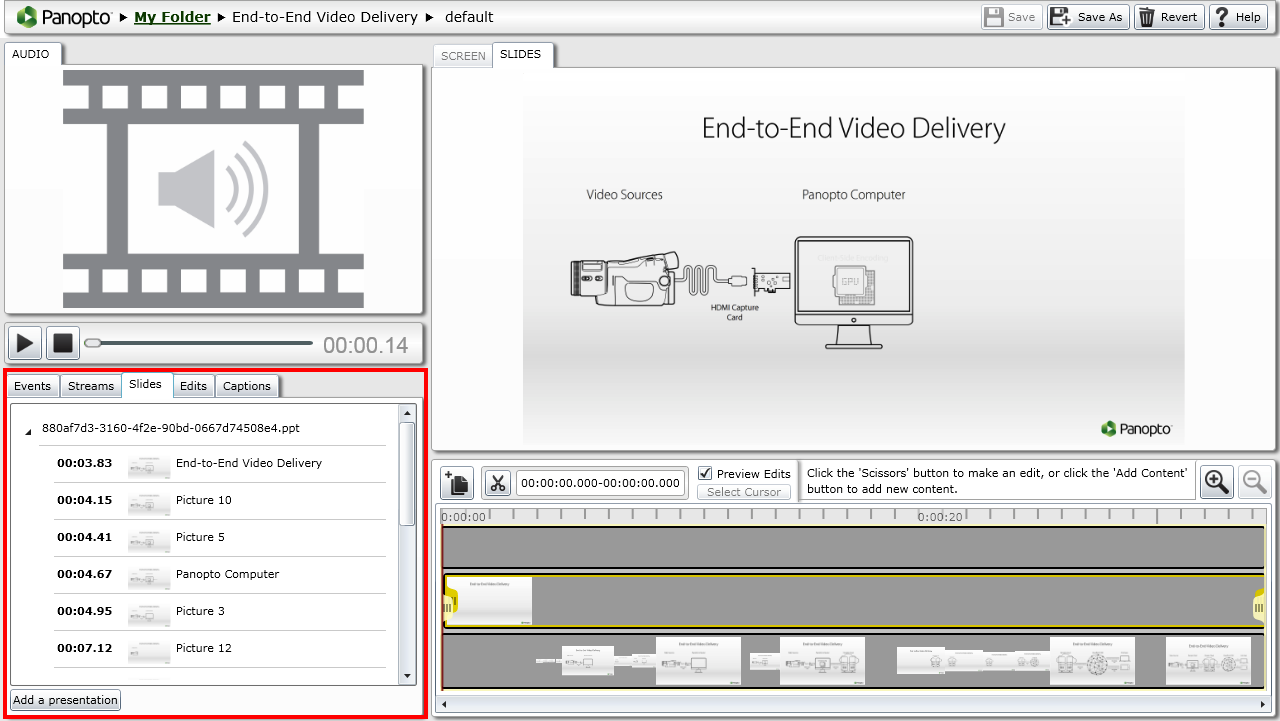Click the 00:00.14 playback time display
Screen dimensions: 1280x721
366,346
